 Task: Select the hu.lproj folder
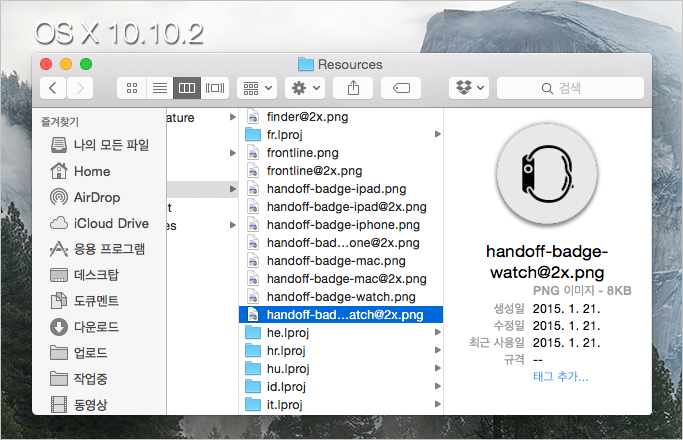point(341,369)
